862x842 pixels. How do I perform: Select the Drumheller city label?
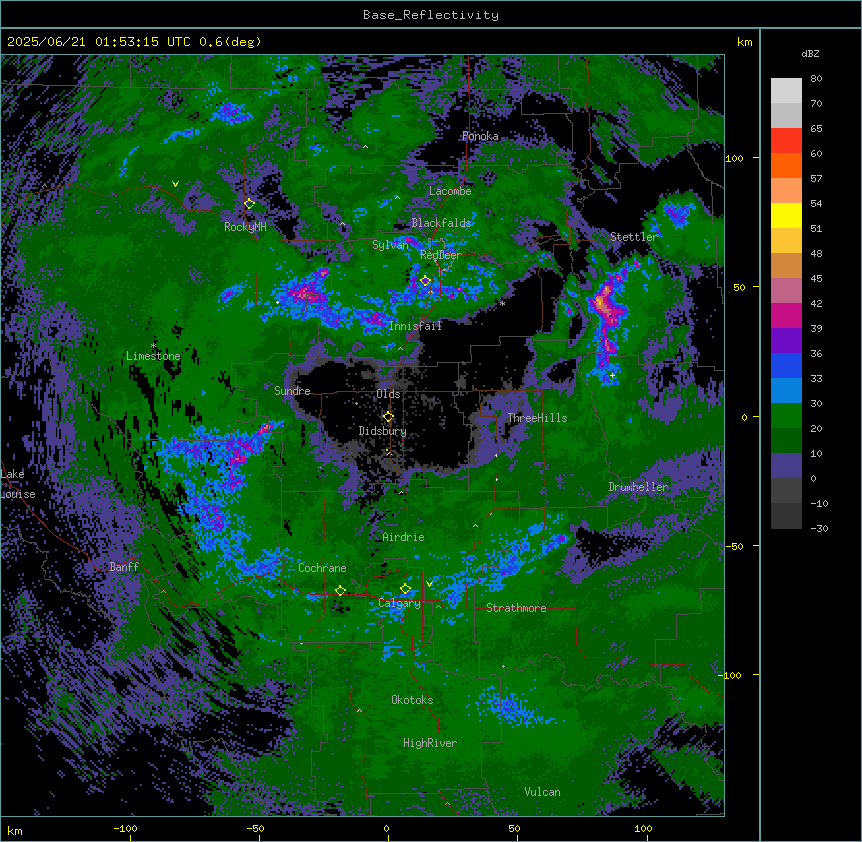click(x=638, y=487)
